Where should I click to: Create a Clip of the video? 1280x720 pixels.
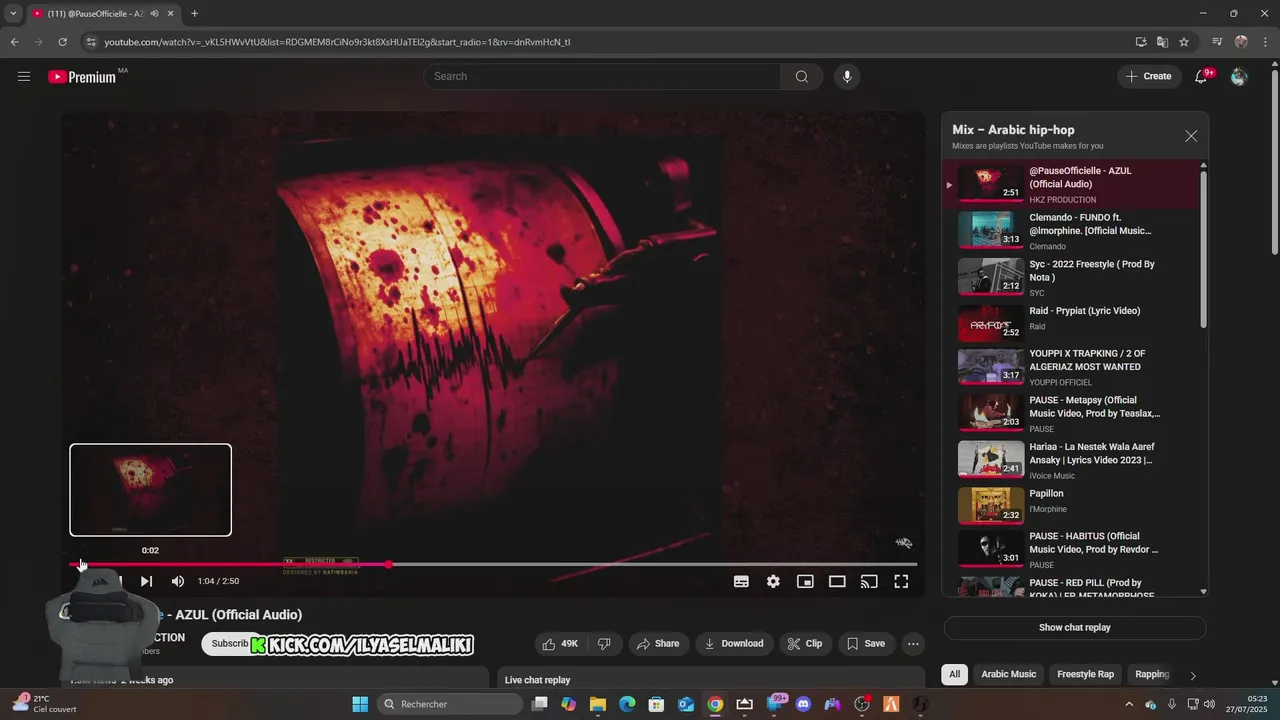coord(805,644)
